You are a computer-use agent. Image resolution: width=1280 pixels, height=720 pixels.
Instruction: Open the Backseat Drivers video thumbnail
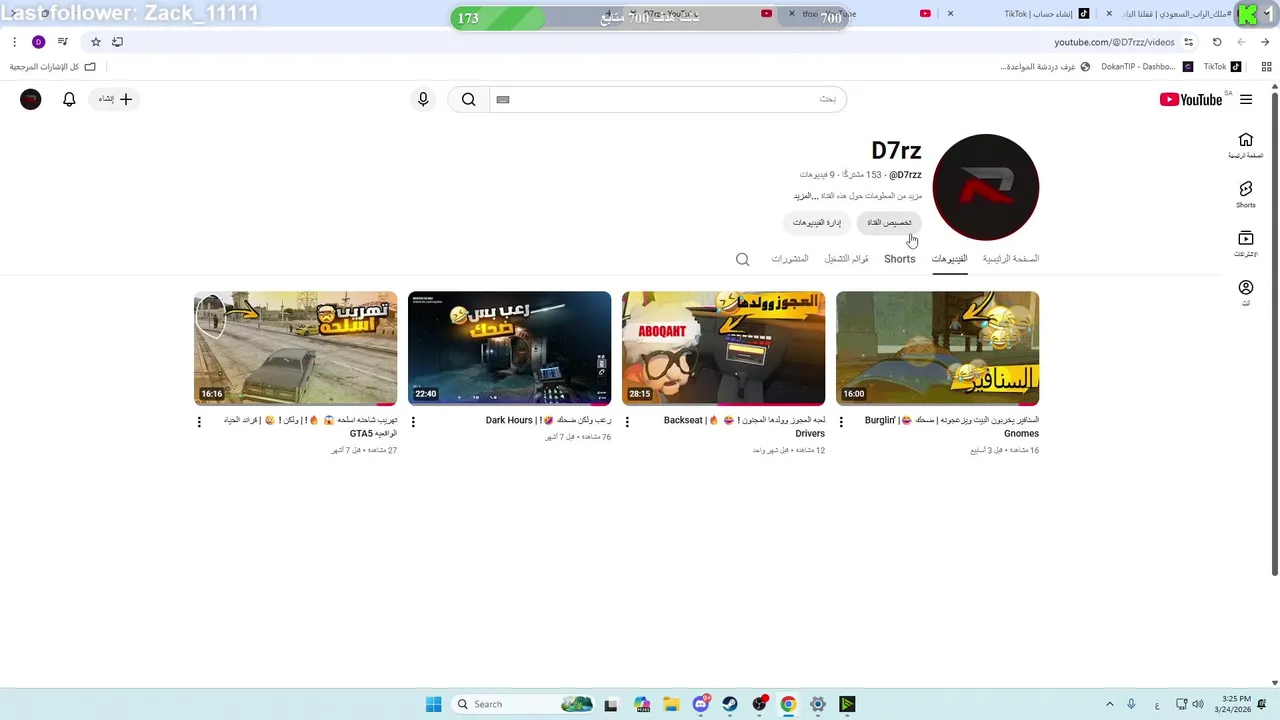pos(724,348)
